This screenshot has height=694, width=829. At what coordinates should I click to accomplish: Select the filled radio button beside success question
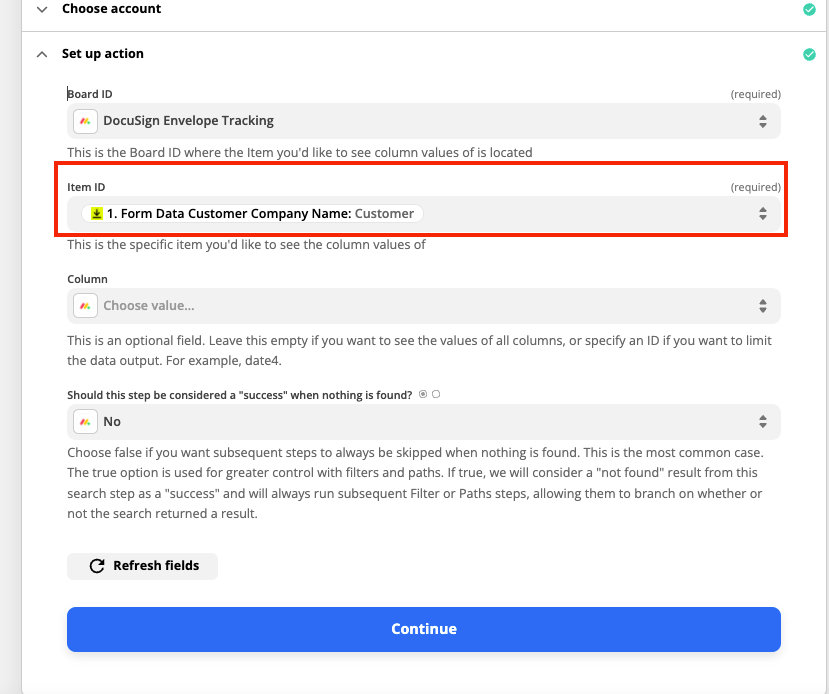423,394
